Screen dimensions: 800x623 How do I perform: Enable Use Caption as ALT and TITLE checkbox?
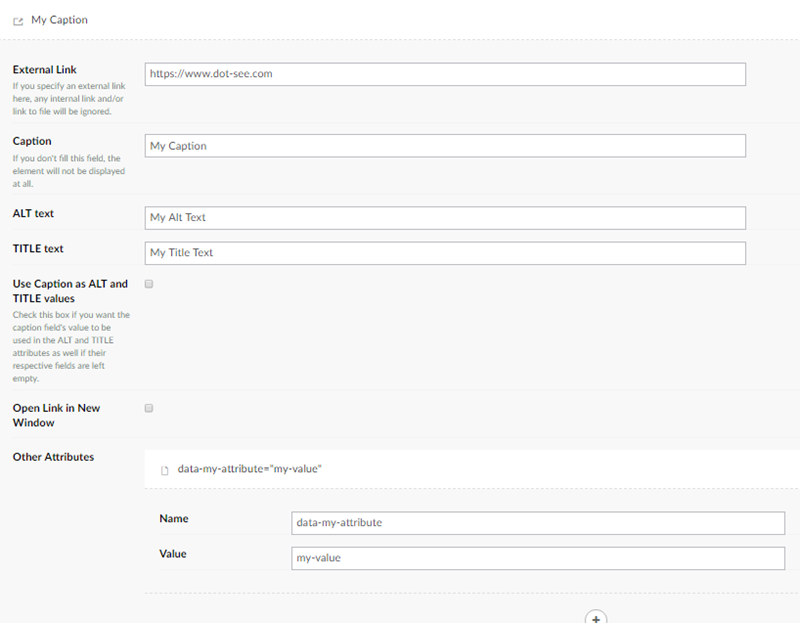click(x=149, y=284)
